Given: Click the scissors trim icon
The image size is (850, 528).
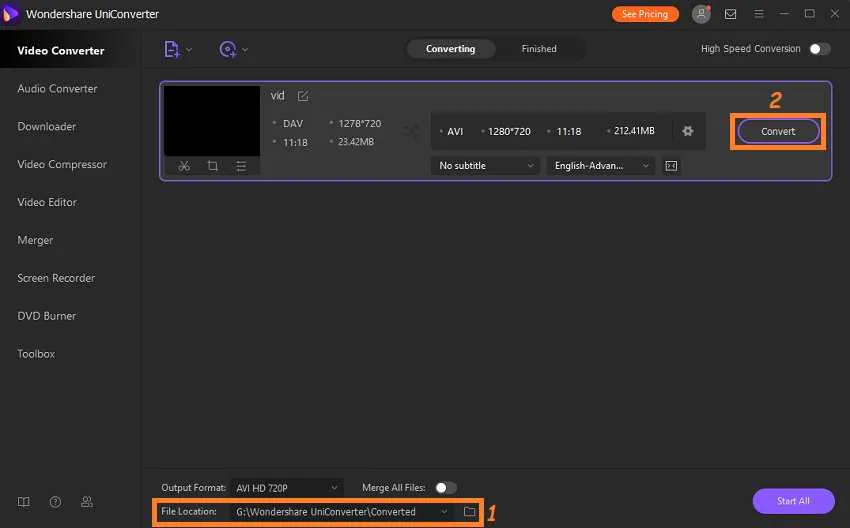Looking at the screenshot, I should (x=184, y=166).
